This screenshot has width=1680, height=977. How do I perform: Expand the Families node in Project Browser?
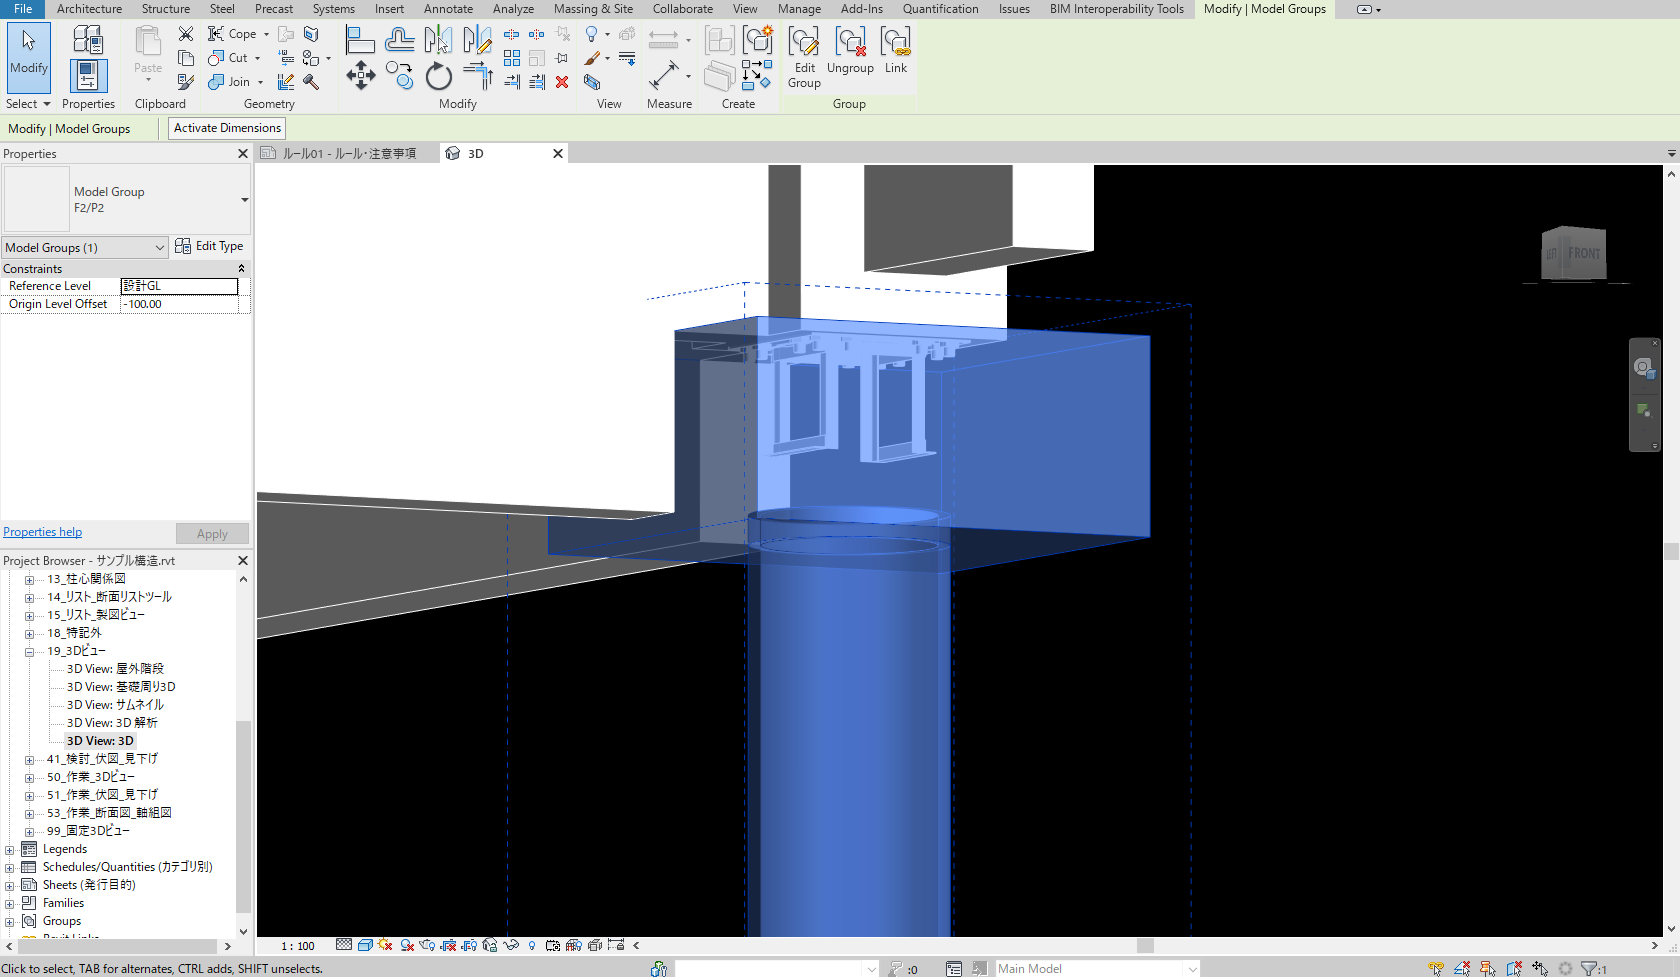tap(10, 902)
